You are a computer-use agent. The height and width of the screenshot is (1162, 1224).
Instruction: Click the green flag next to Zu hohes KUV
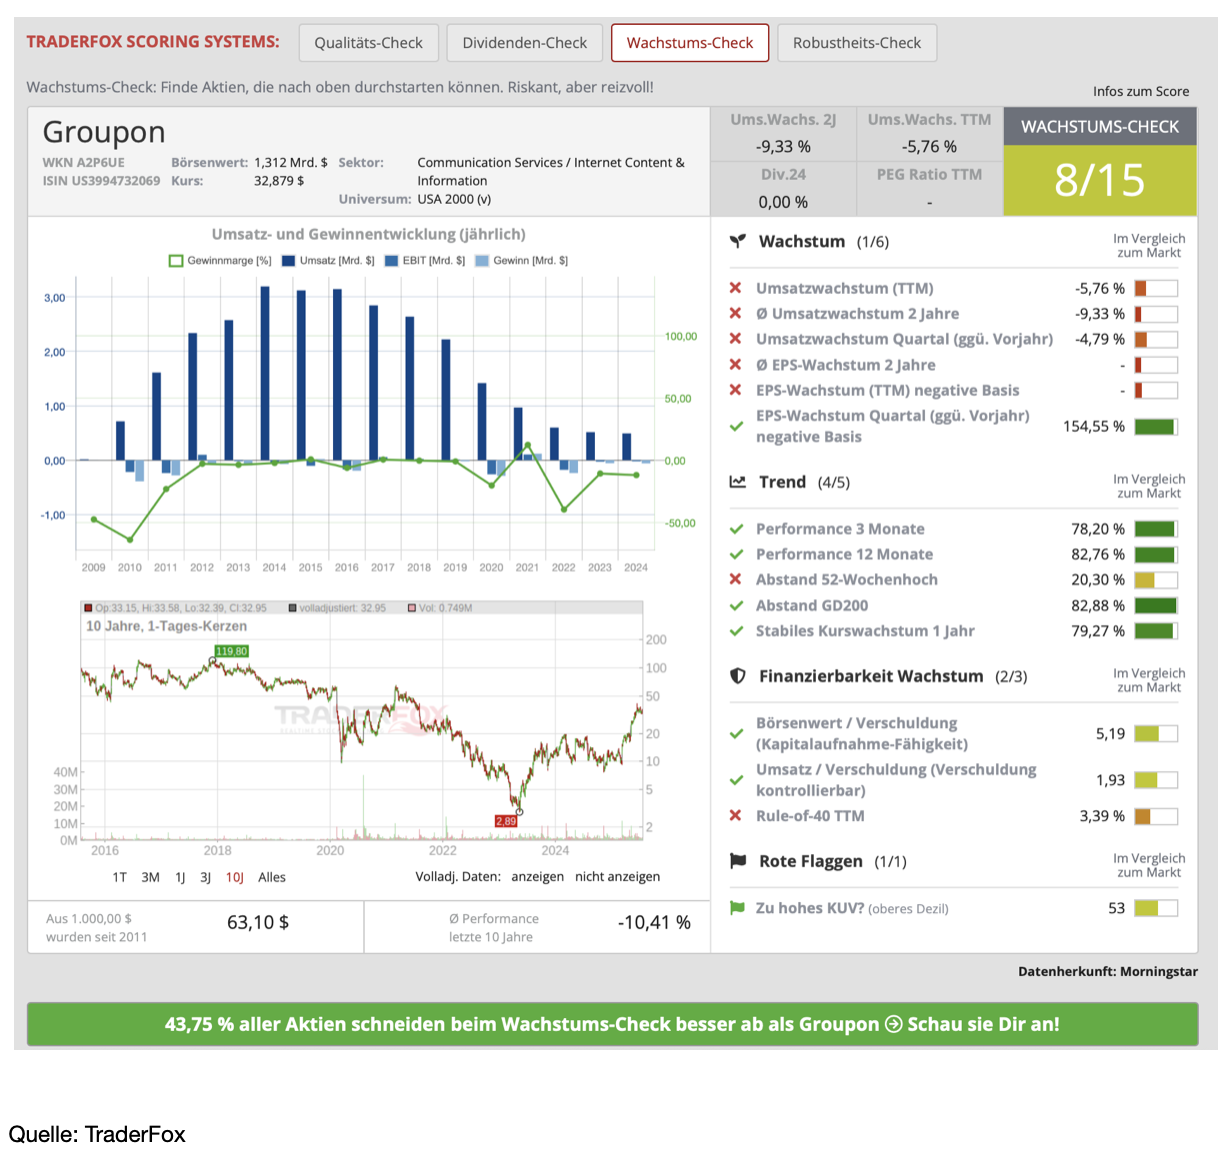click(x=737, y=908)
